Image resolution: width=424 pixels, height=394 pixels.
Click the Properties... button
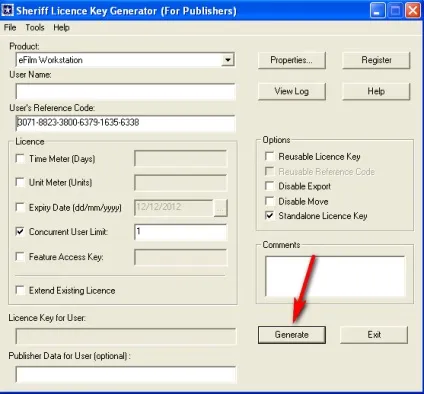coord(291,60)
